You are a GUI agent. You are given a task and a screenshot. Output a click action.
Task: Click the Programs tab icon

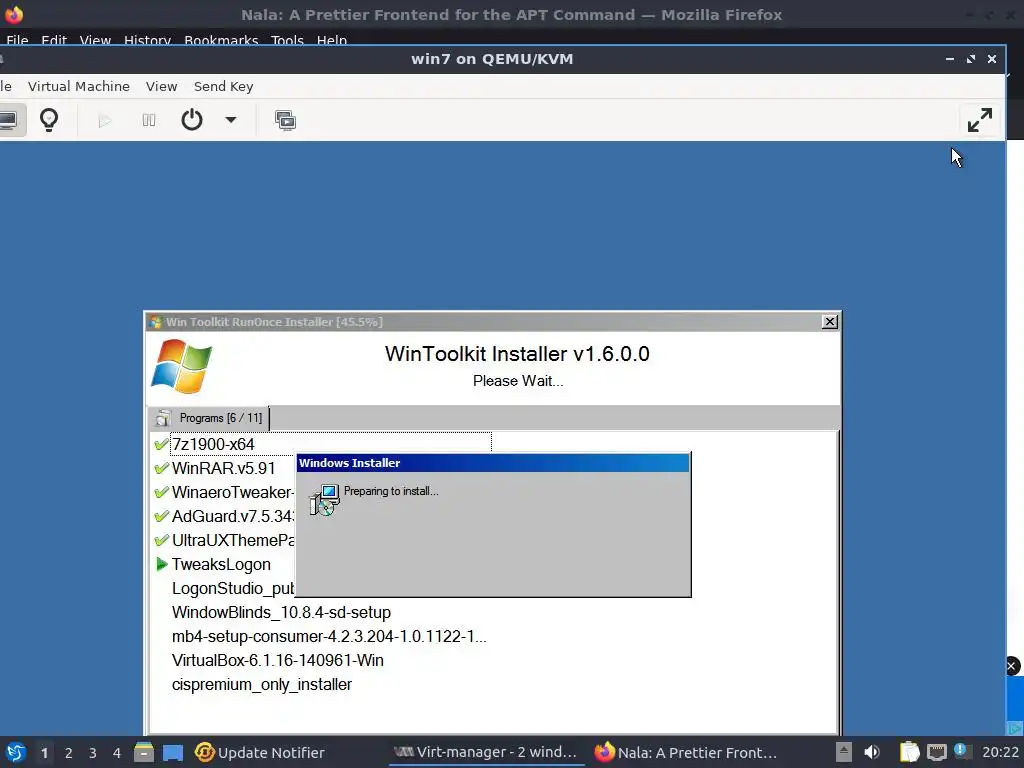click(163, 418)
